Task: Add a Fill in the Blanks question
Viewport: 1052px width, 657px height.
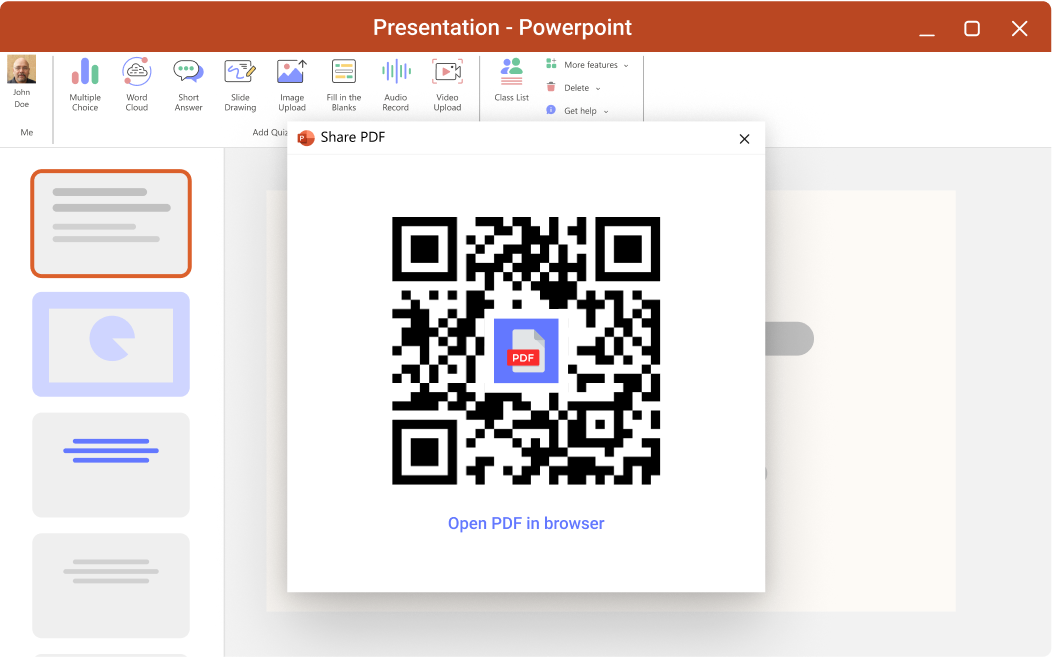Action: (x=344, y=85)
